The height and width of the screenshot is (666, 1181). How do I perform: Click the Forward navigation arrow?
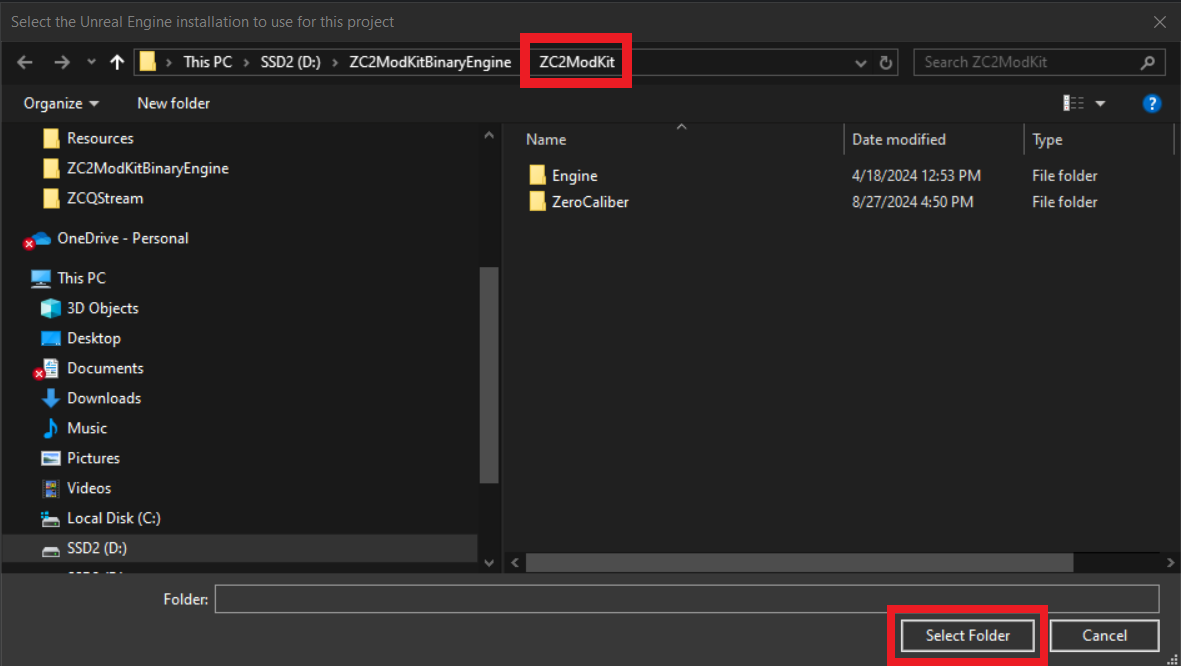click(x=62, y=62)
